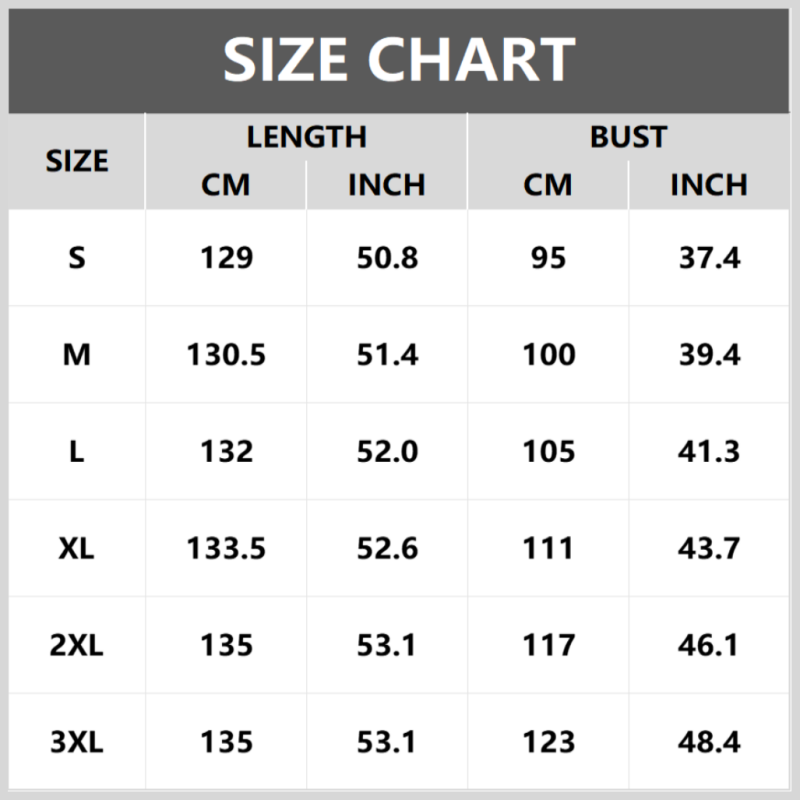Viewport: 800px width, 800px height.
Task: Click the 105 bust cm cell
Action: click(x=548, y=452)
